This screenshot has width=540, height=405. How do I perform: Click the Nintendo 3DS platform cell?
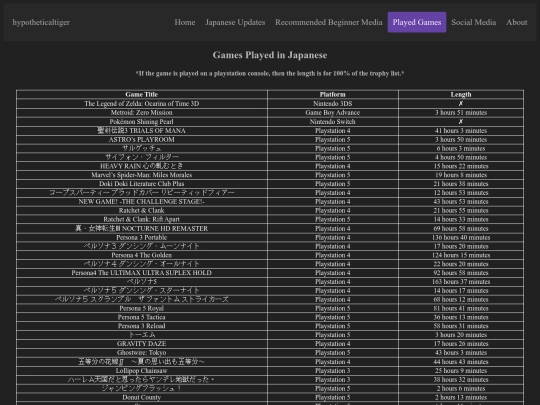pos(333,104)
